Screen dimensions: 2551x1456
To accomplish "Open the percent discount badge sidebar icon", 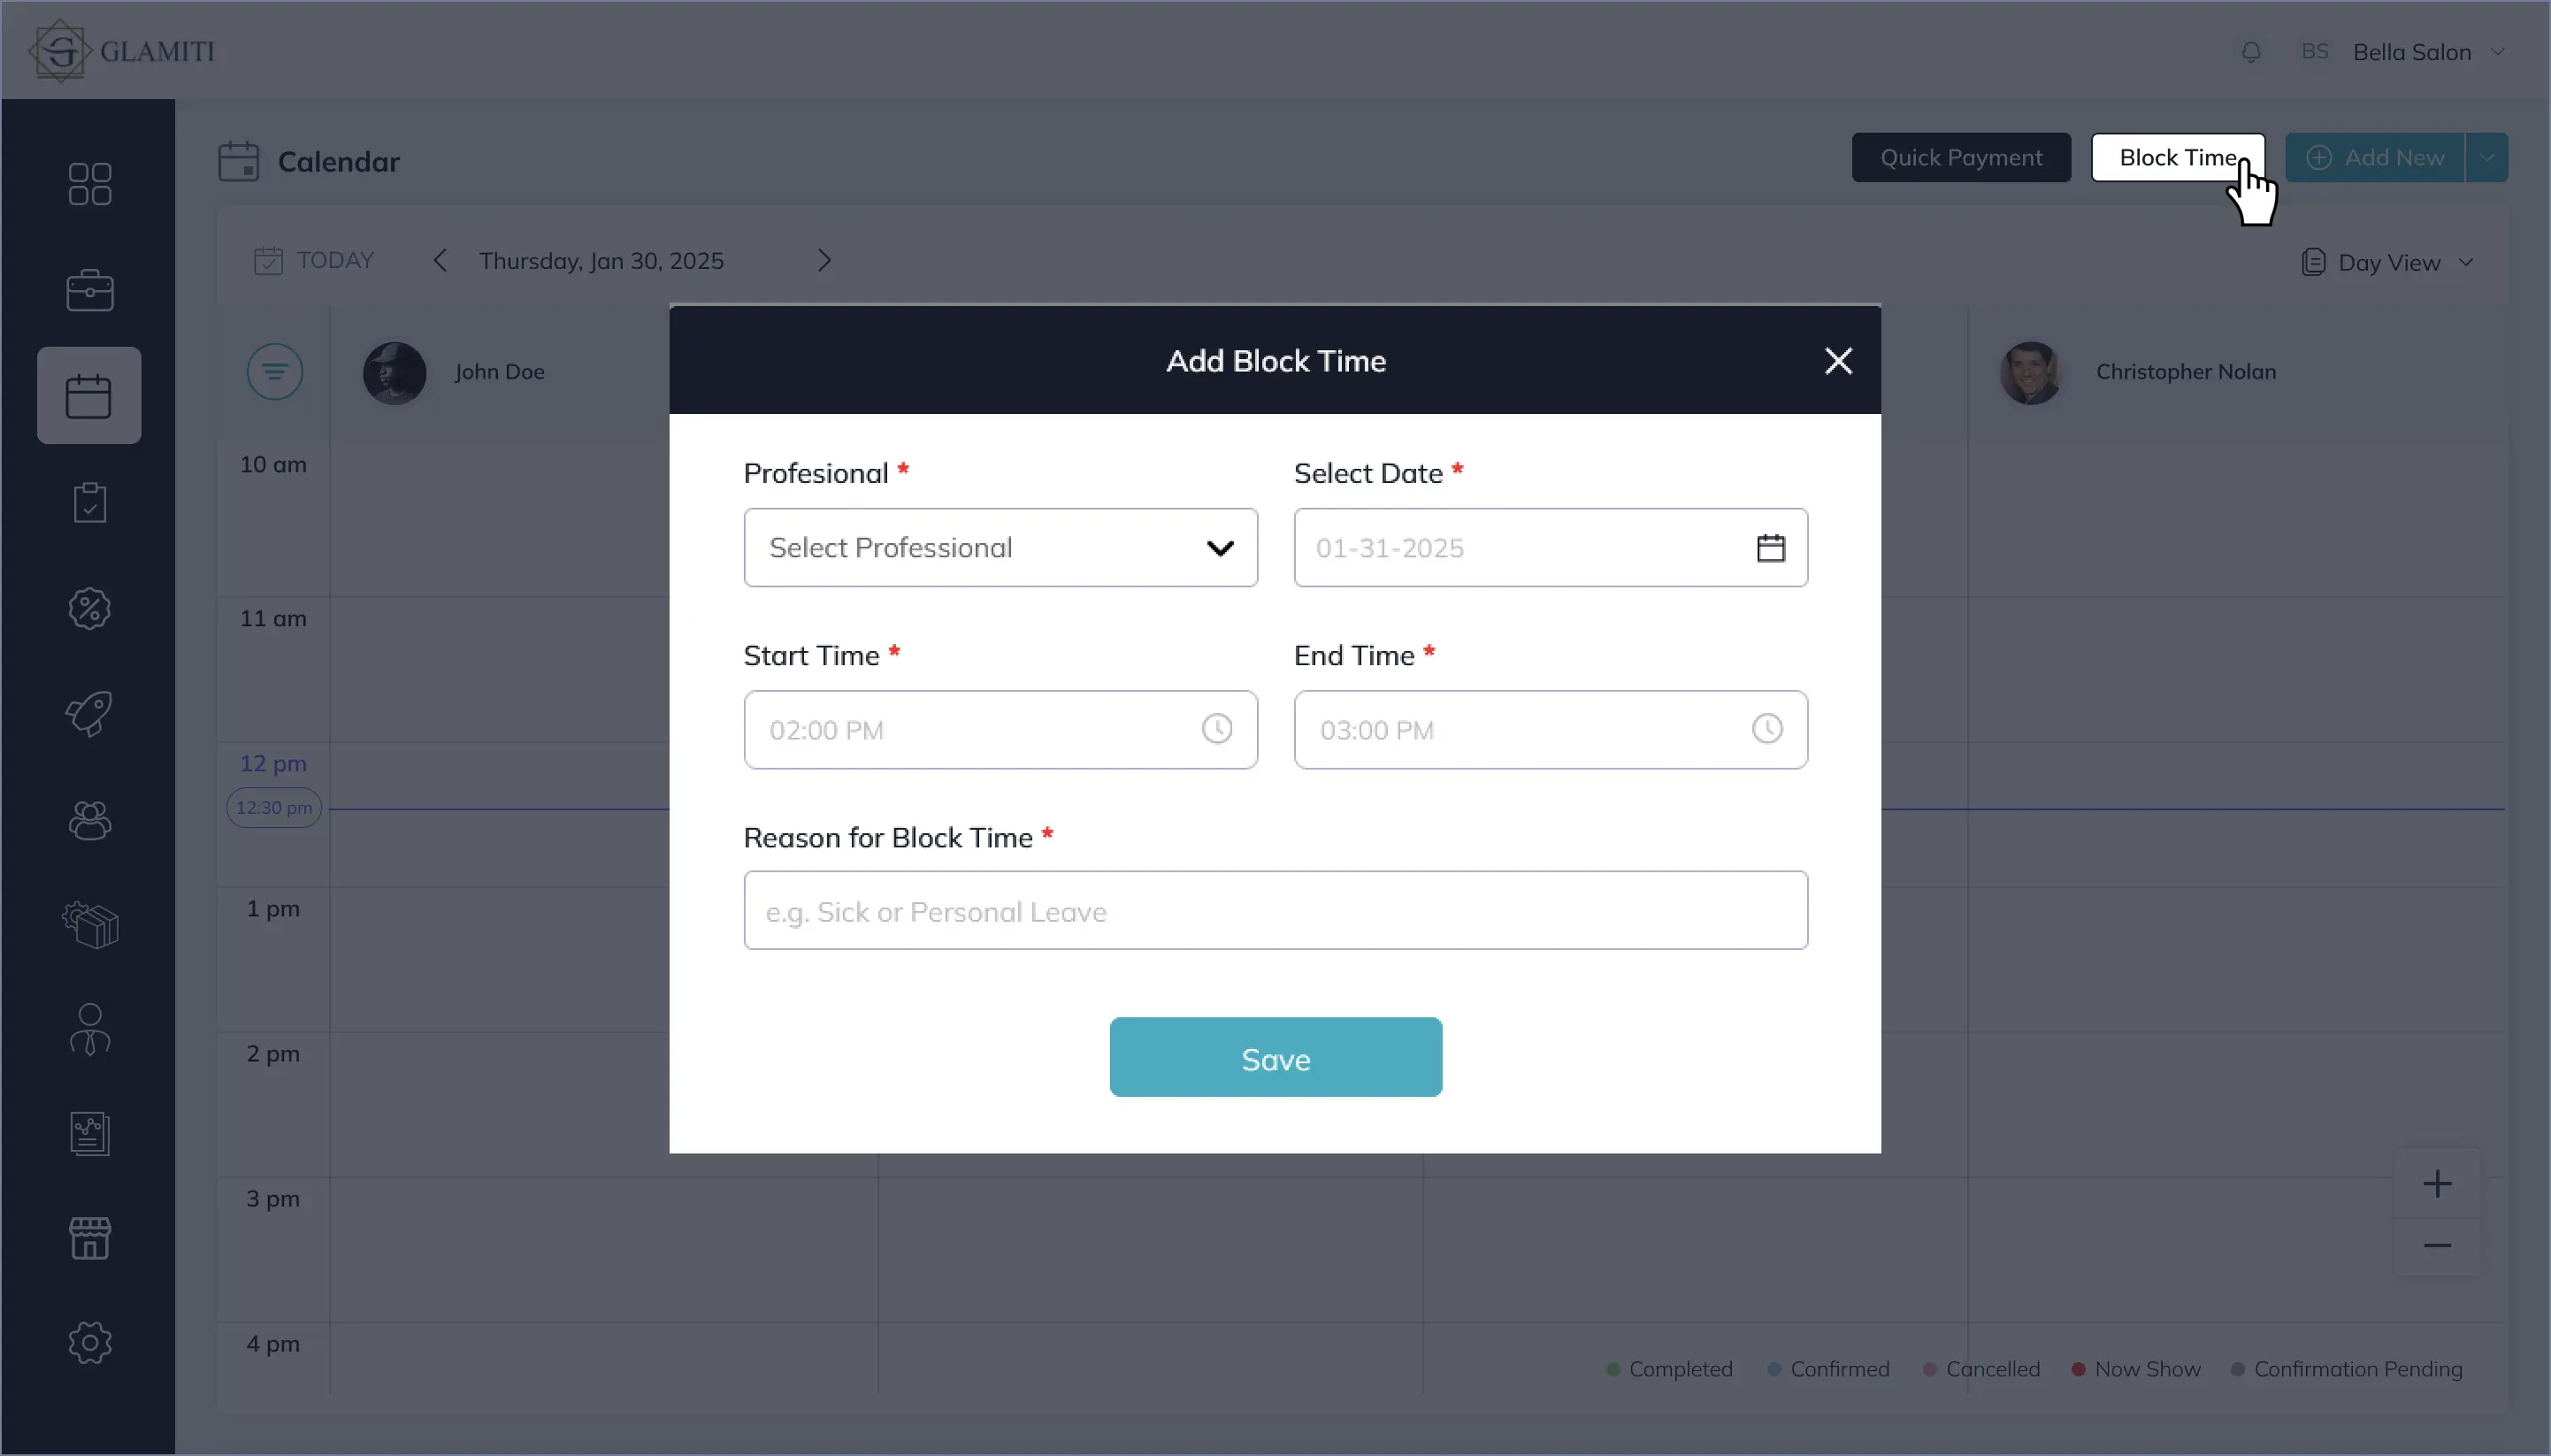I will pos(90,608).
